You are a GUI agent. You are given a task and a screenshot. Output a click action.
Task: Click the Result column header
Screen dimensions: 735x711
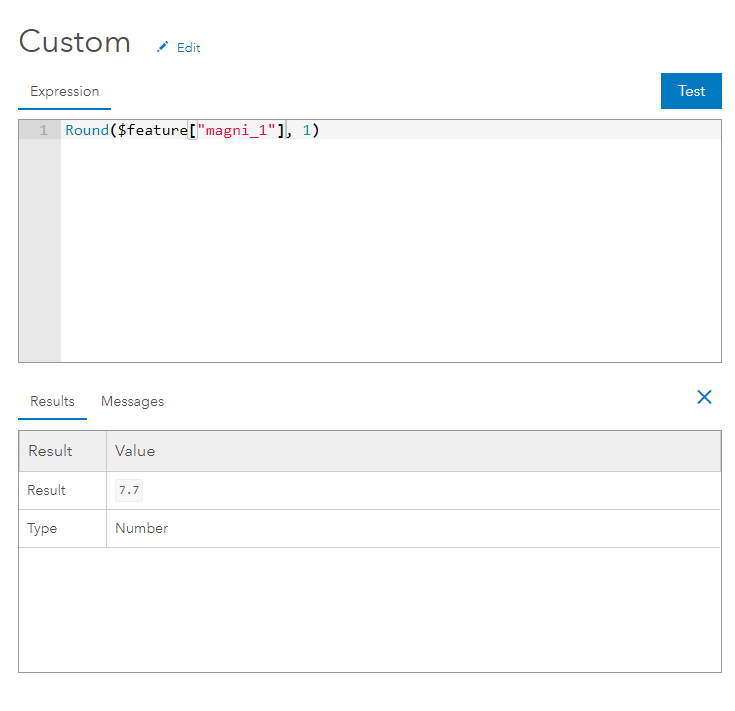pos(50,451)
